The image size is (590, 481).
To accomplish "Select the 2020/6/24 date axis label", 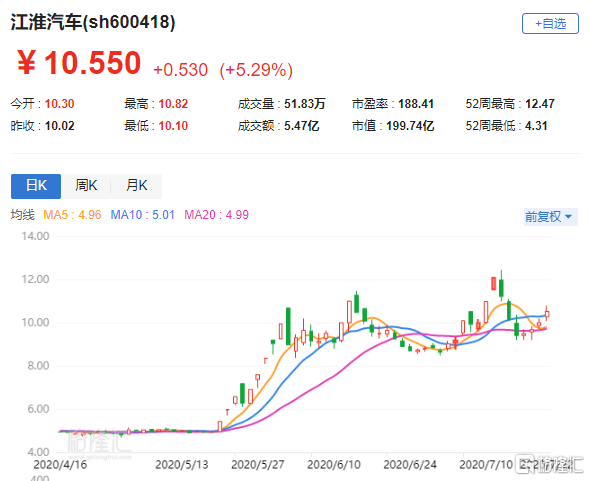I will (x=410, y=465).
